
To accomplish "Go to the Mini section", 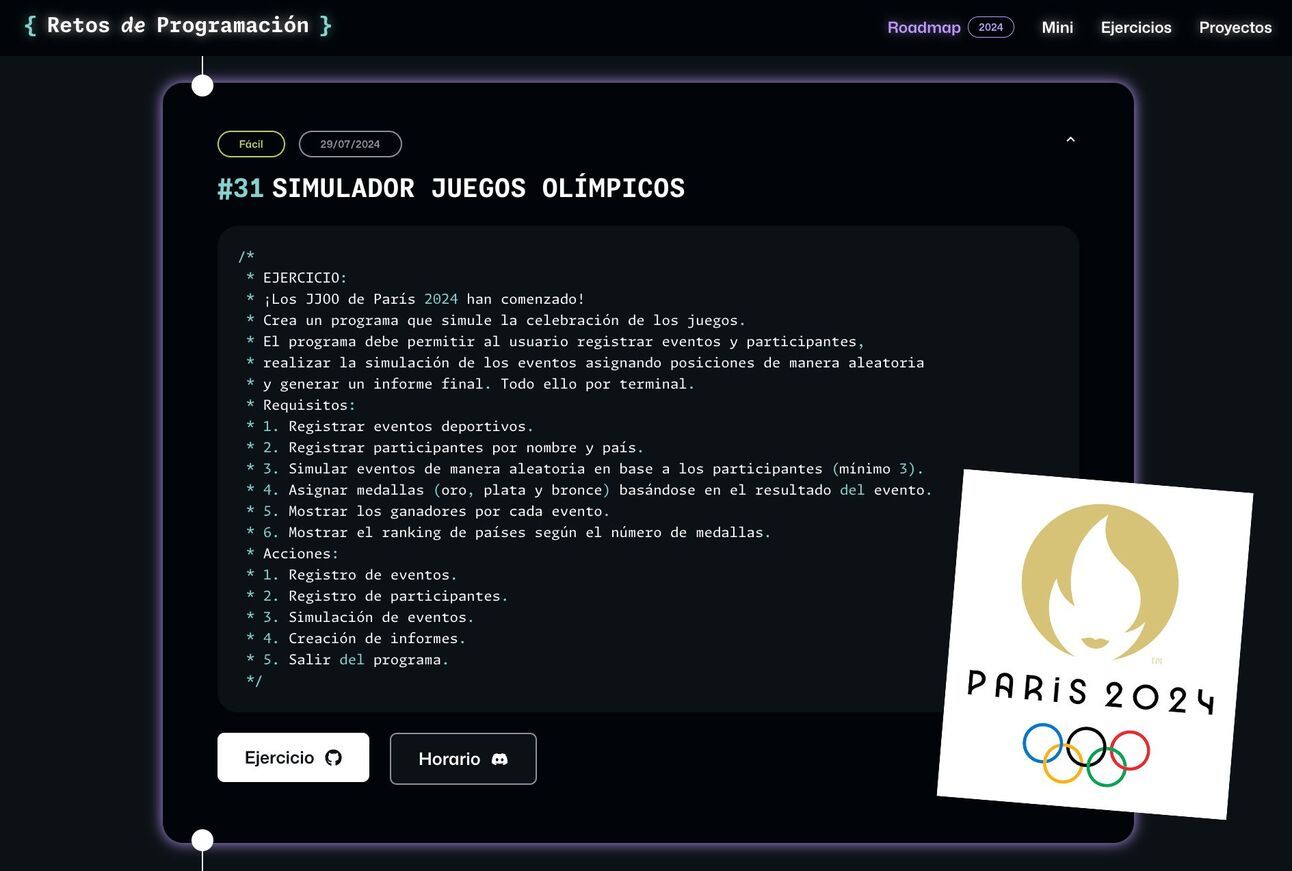I will click(x=1057, y=27).
